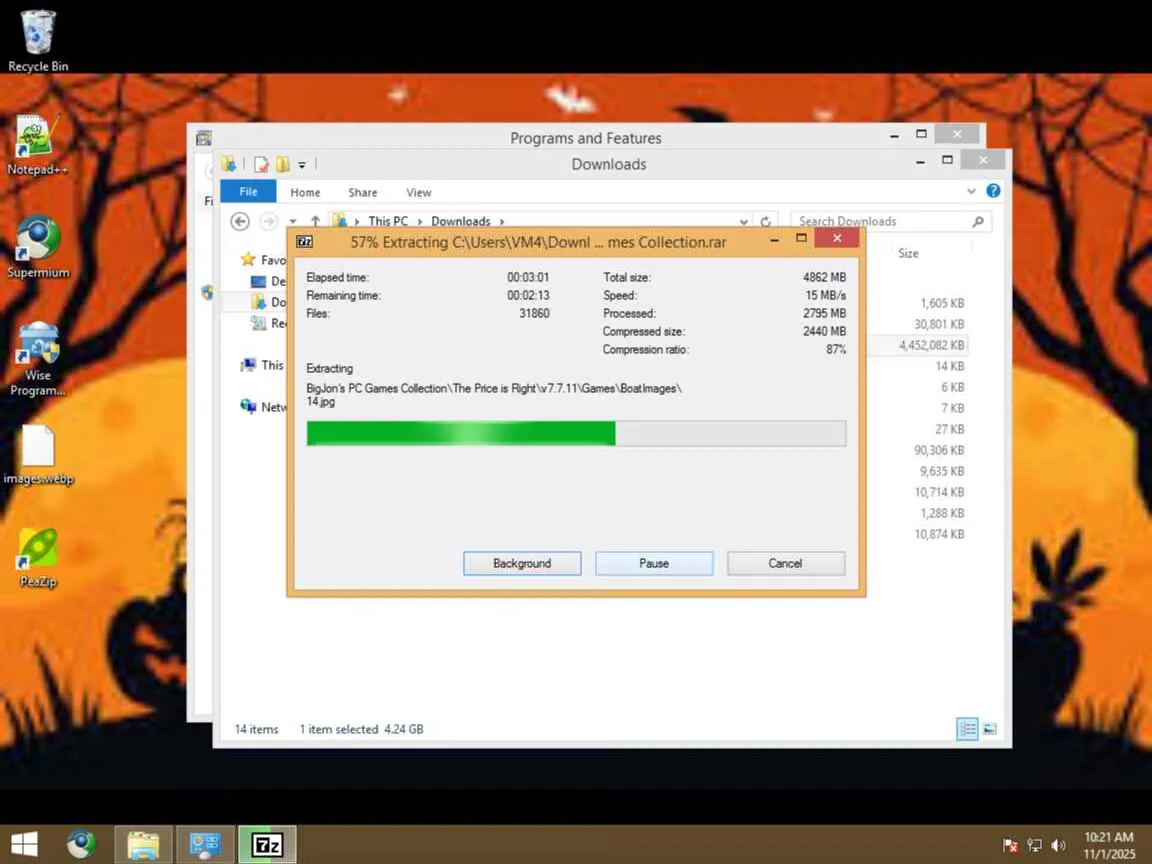Open the address bar history dropdown
Image resolution: width=1152 pixels, height=864 pixels.
pos(744,221)
